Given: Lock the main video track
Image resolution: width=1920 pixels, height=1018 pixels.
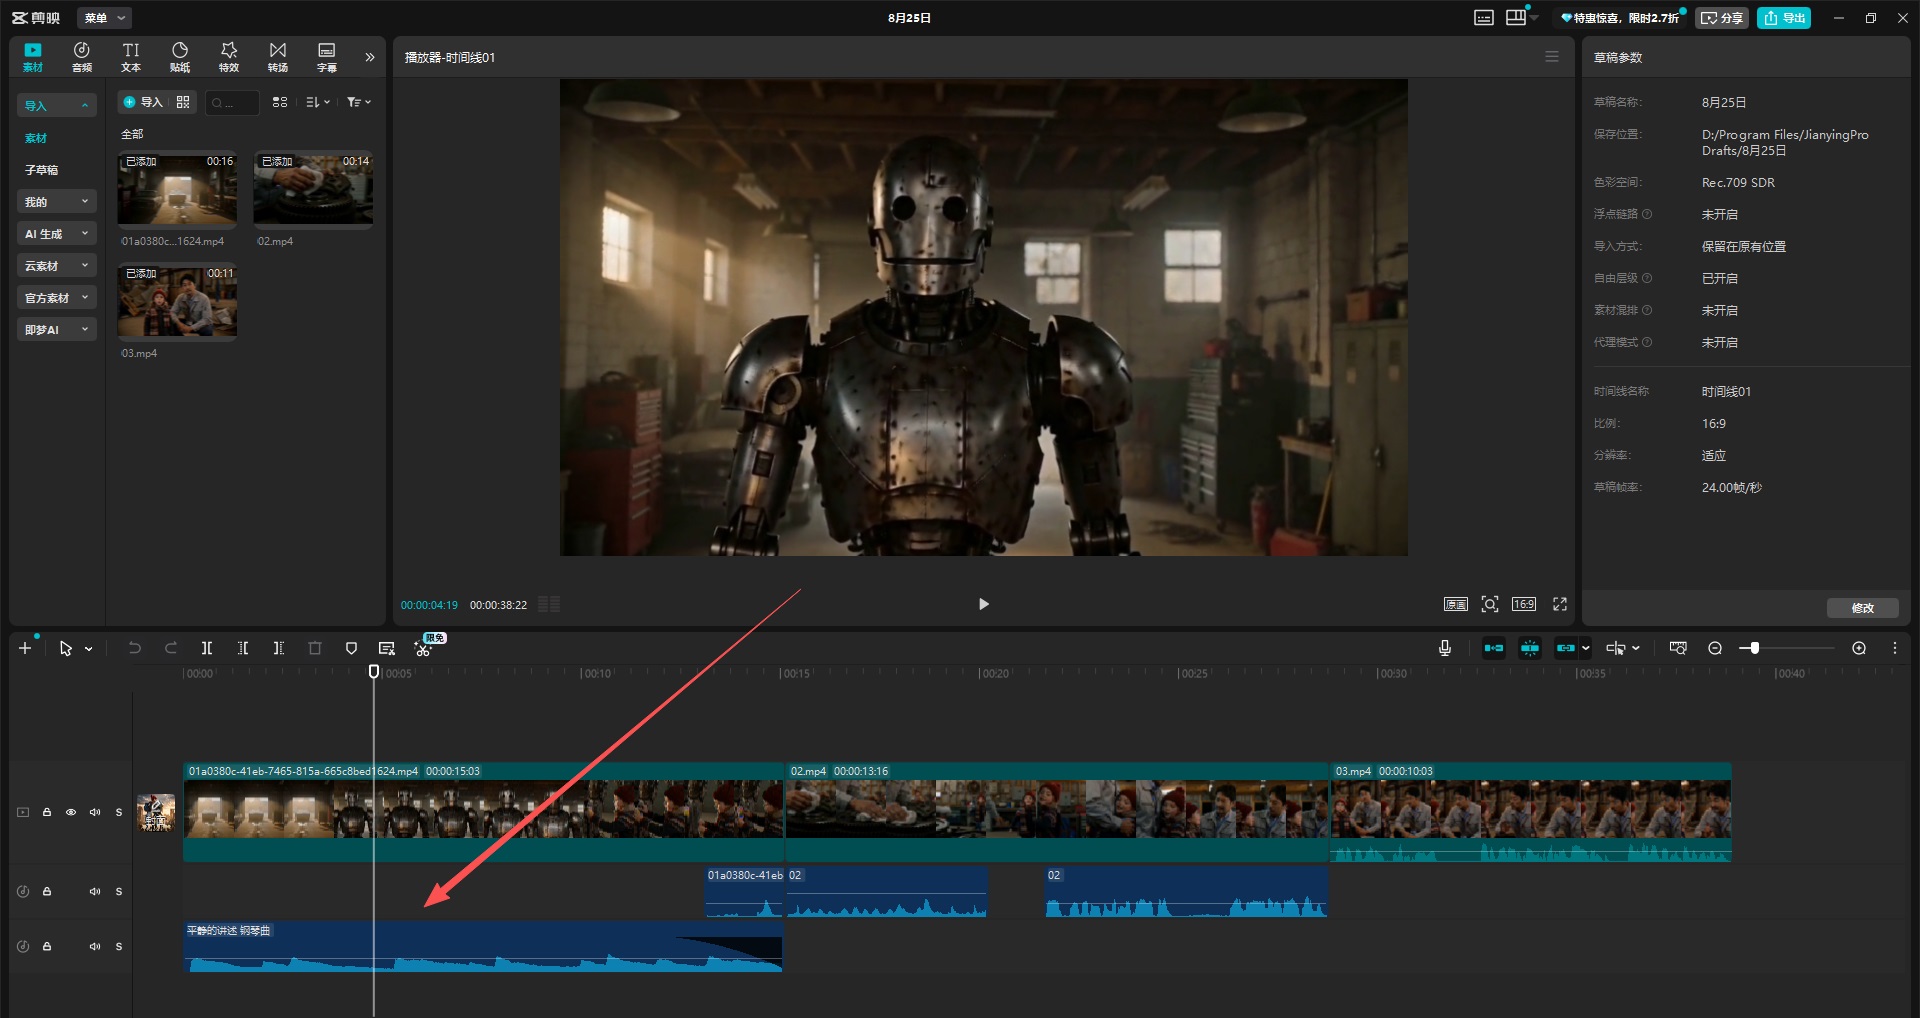Looking at the screenshot, I should tap(47, 812).
